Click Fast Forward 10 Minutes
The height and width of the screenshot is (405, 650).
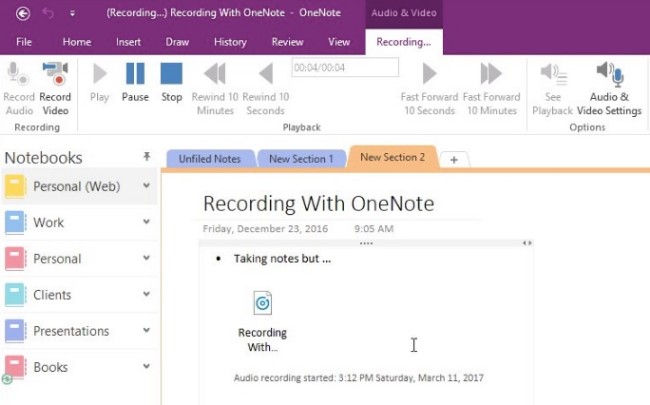coord(492,88)
